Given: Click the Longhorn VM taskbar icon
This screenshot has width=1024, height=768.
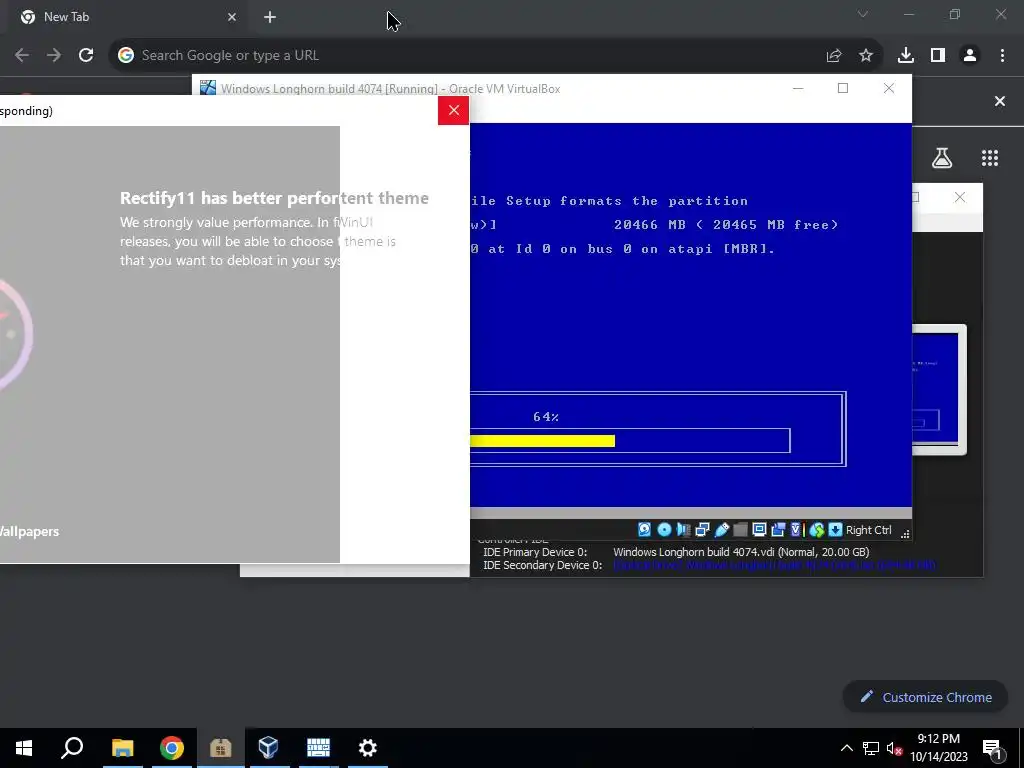Looking at the screenshot, I should click(318, 748).
